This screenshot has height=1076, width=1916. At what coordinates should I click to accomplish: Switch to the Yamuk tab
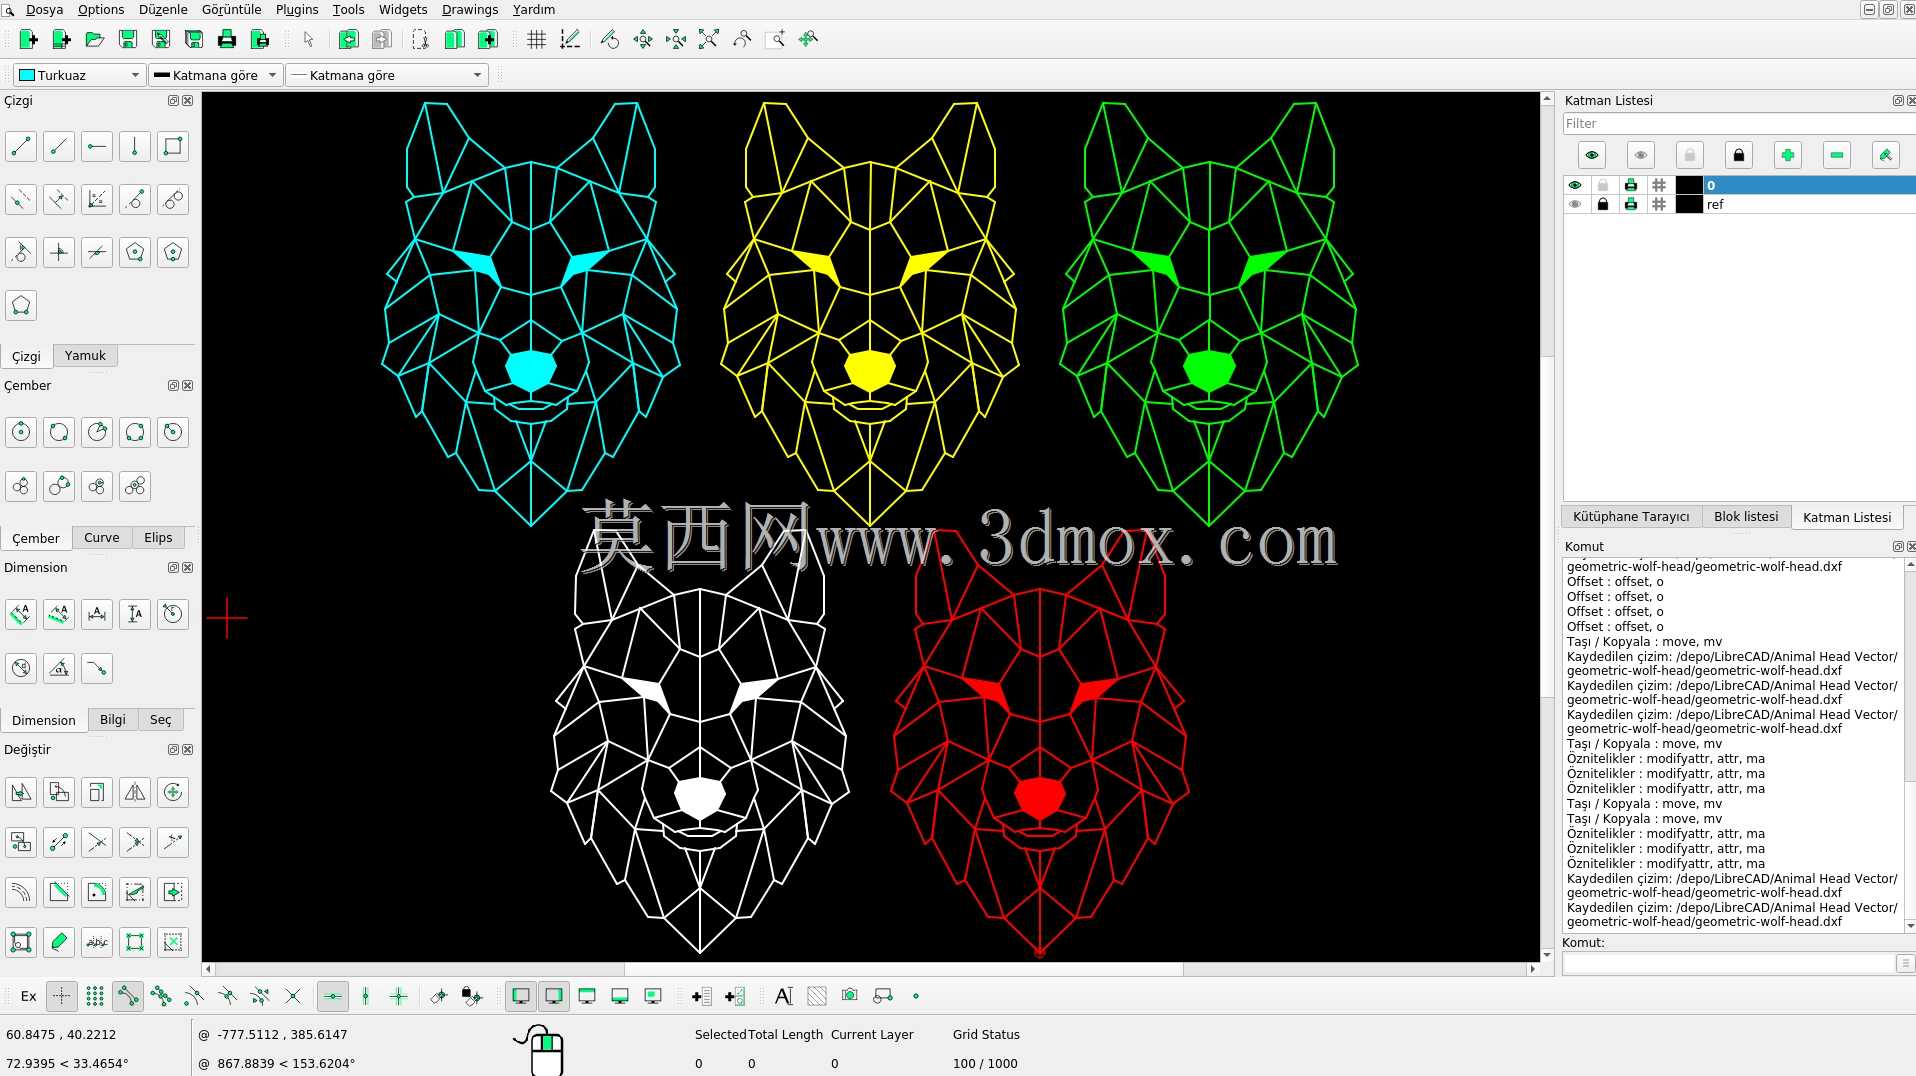click(85, 355)
